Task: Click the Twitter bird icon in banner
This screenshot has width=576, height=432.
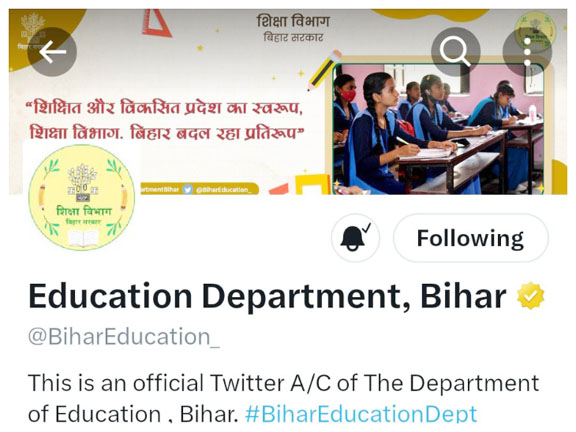Action: click(188, 190)
